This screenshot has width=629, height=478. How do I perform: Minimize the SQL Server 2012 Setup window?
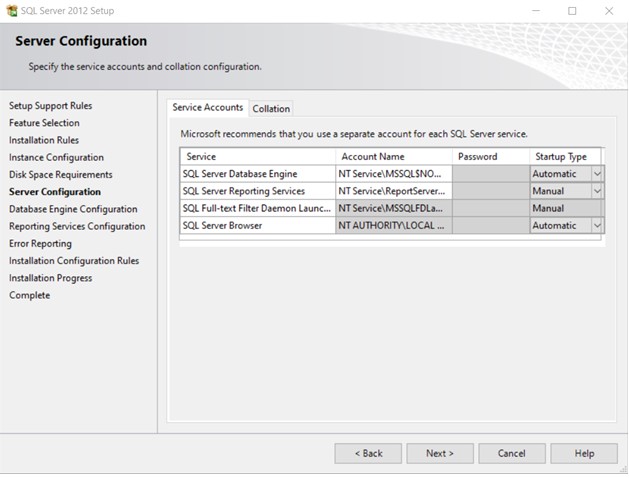(536, 11)
